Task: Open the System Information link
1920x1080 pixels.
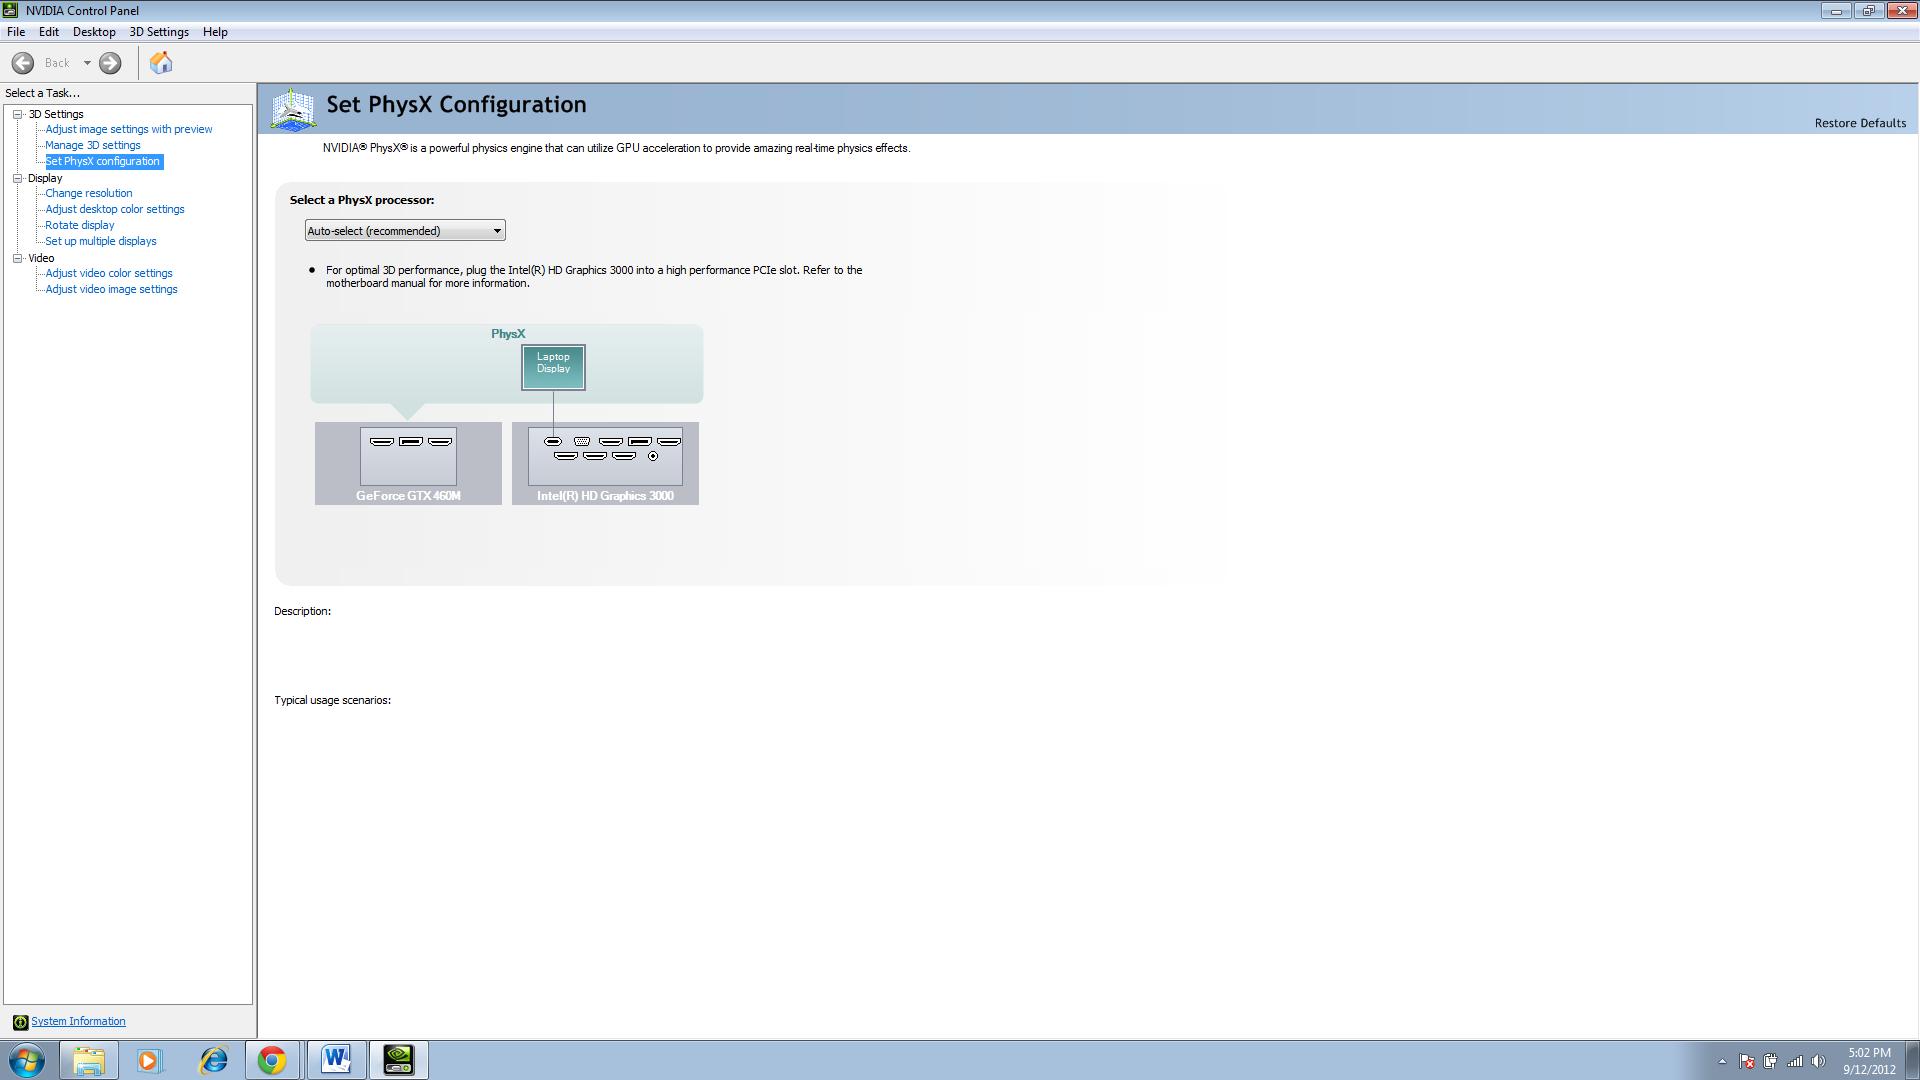Action: tap(78, 1021)
